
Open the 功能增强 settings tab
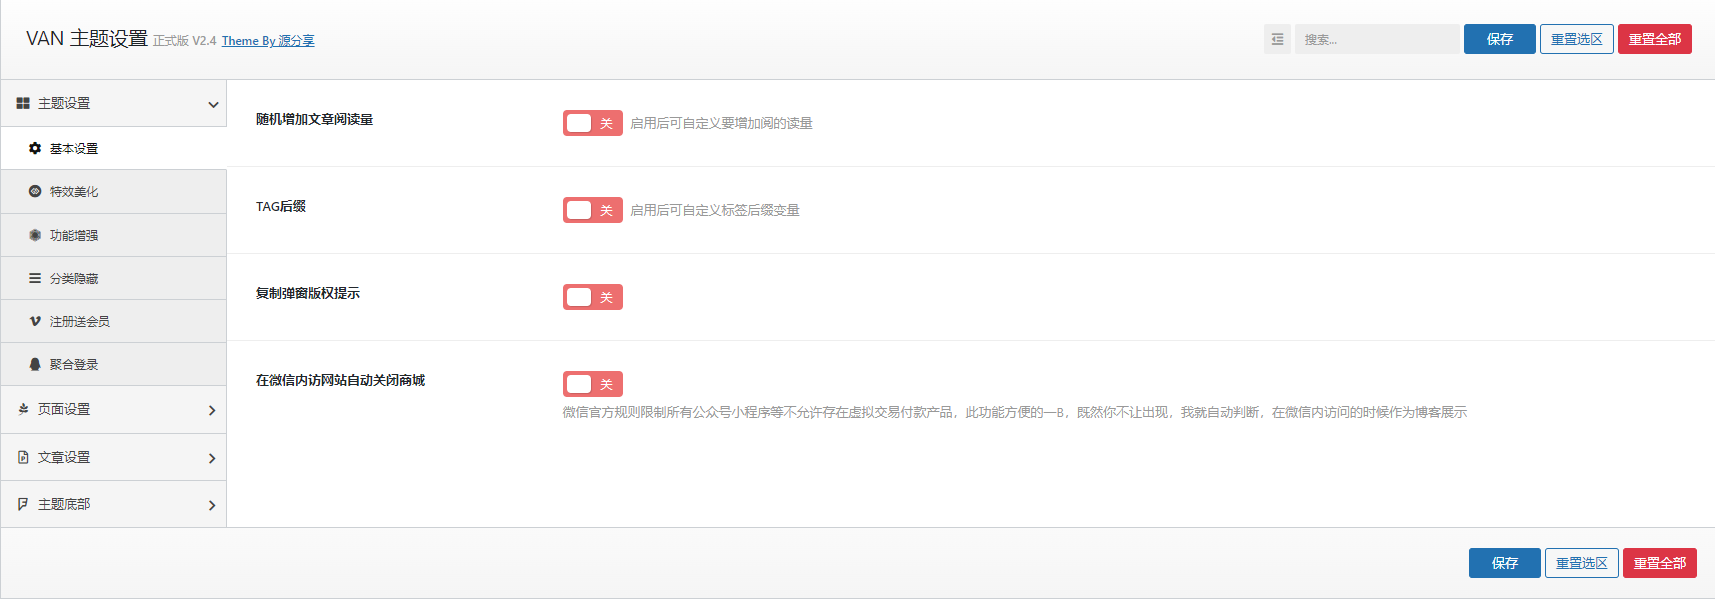click(74, 235)
